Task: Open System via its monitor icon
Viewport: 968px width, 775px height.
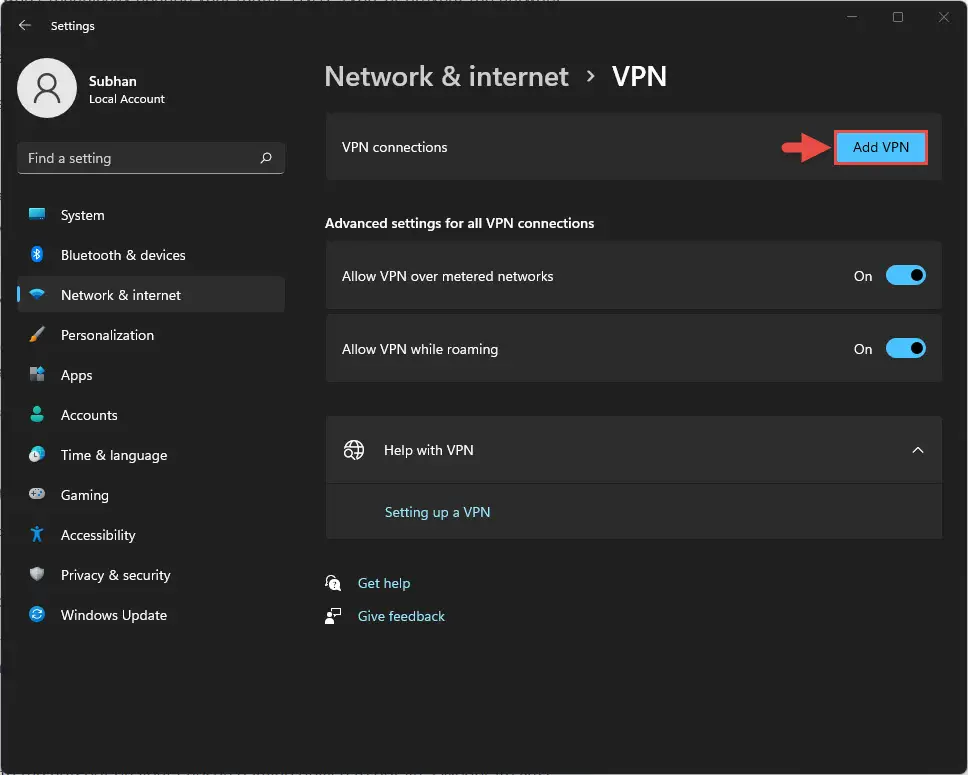Action: tap(37, 214)
